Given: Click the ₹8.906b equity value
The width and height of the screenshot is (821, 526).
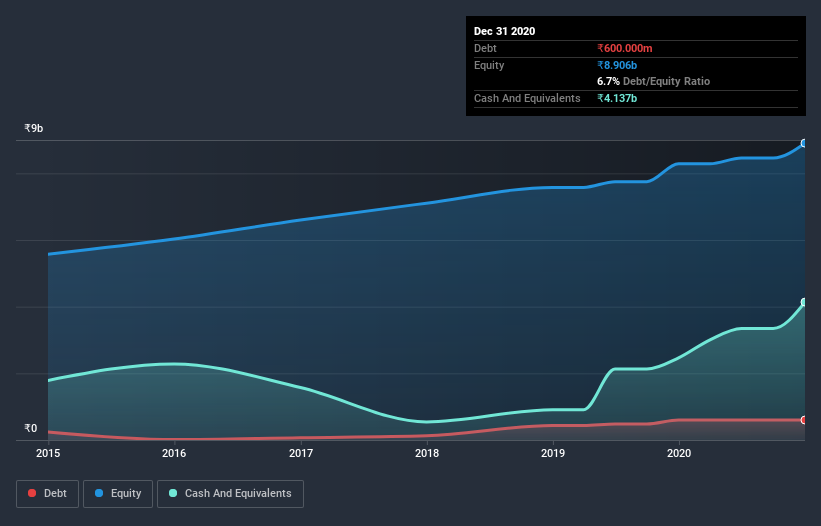Looking at the screenshot, I should pos(617,65).
